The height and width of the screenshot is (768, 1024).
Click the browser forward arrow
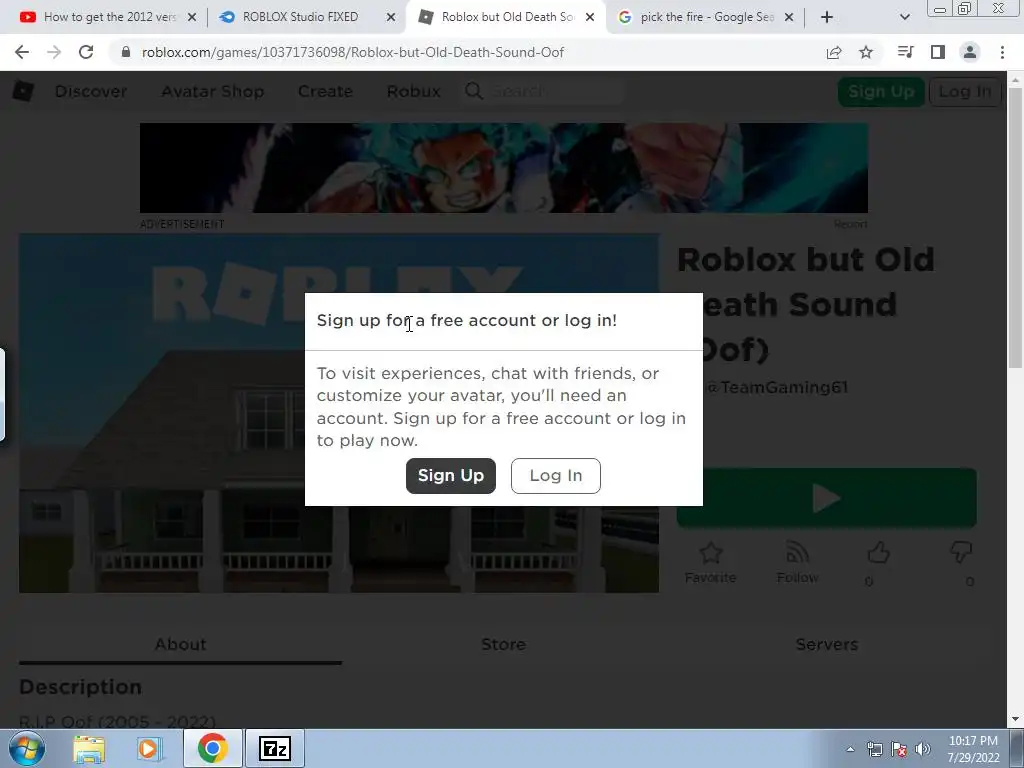click(54, 52)
